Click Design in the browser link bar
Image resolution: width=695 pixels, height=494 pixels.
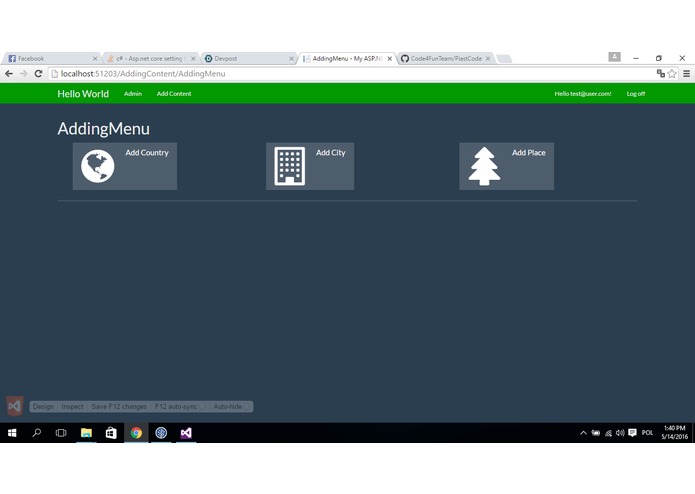tap(43, 407)
